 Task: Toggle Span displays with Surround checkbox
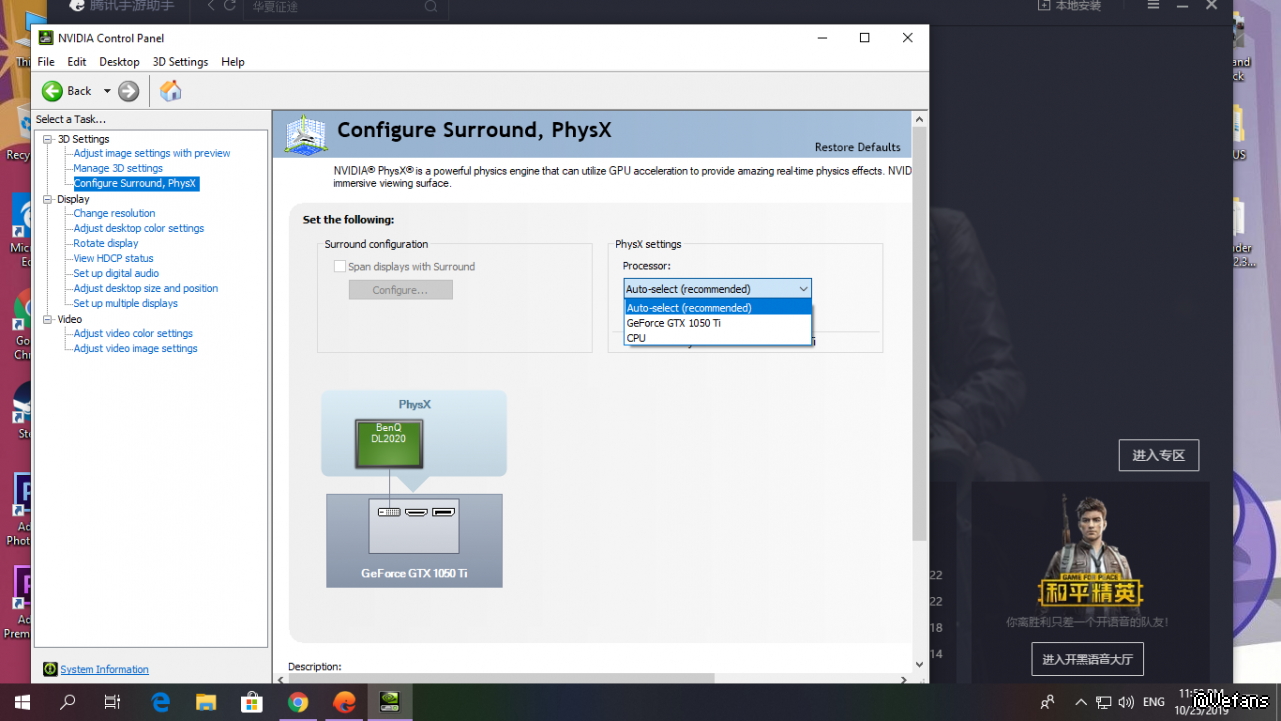[x=340, y=266]
